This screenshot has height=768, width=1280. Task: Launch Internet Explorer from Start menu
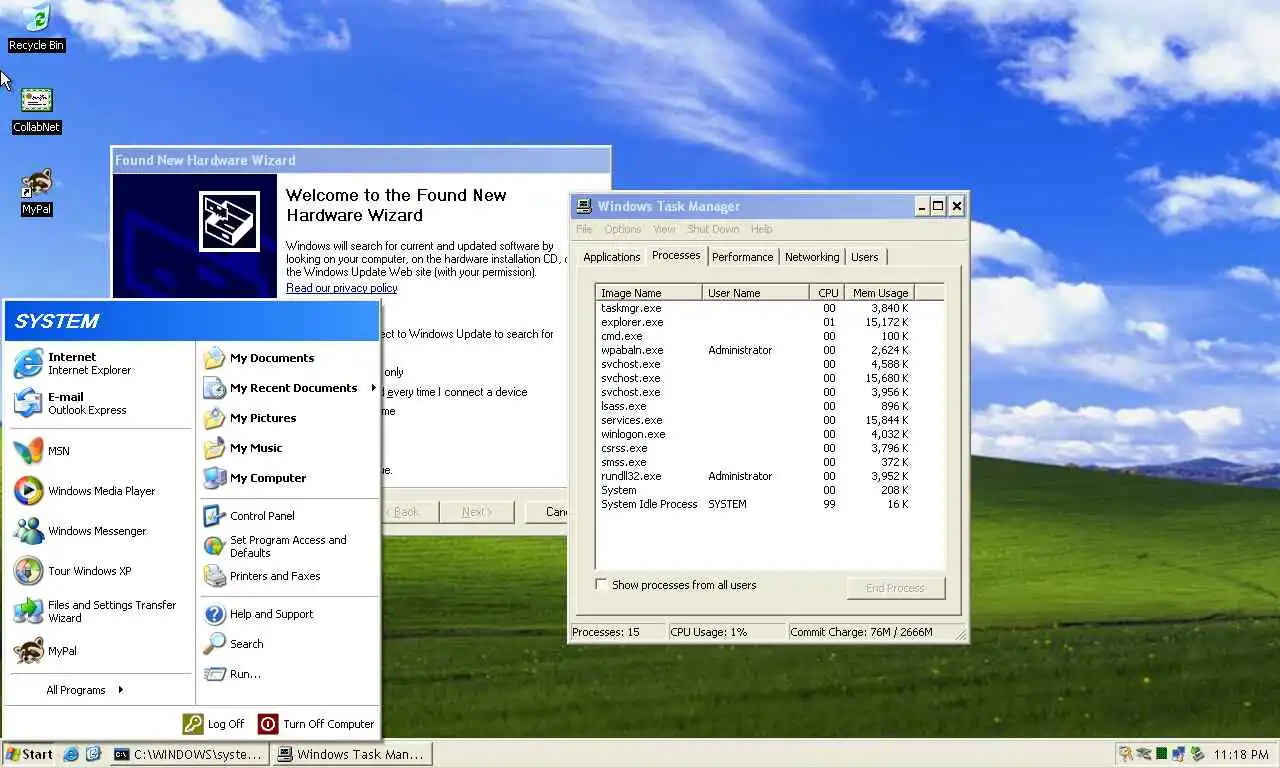tap(28, 363)
